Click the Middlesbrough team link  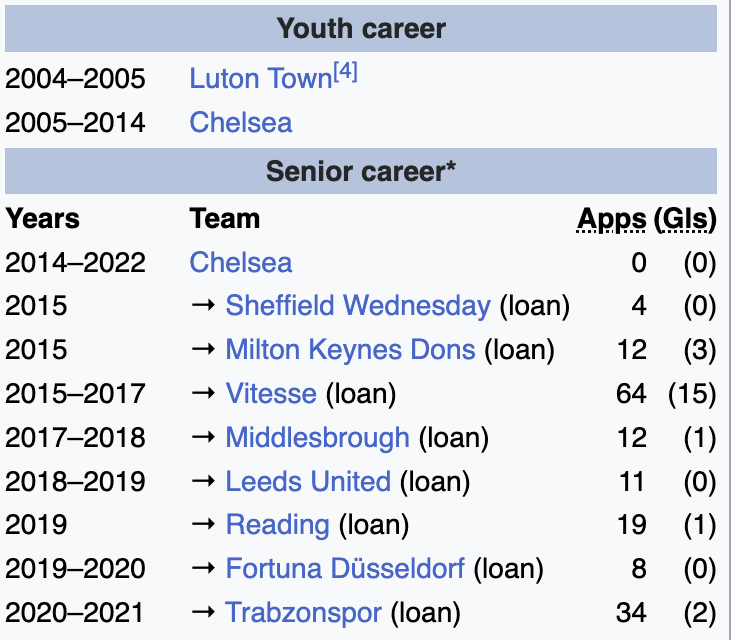[x=318, y=438]
